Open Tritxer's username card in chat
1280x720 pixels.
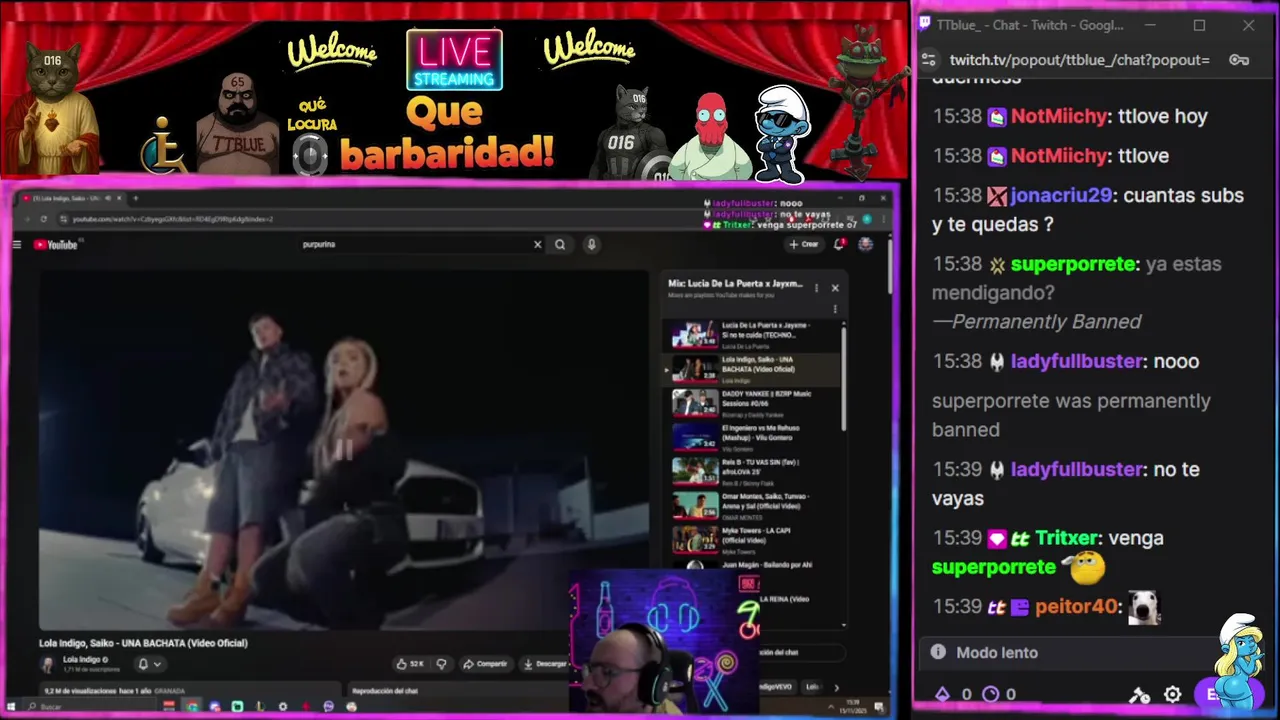tap(1066, 538)
